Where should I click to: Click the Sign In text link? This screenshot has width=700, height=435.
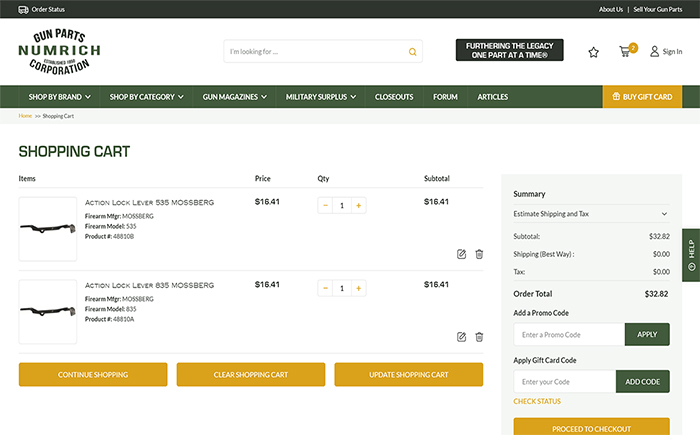tap(672, 52)
